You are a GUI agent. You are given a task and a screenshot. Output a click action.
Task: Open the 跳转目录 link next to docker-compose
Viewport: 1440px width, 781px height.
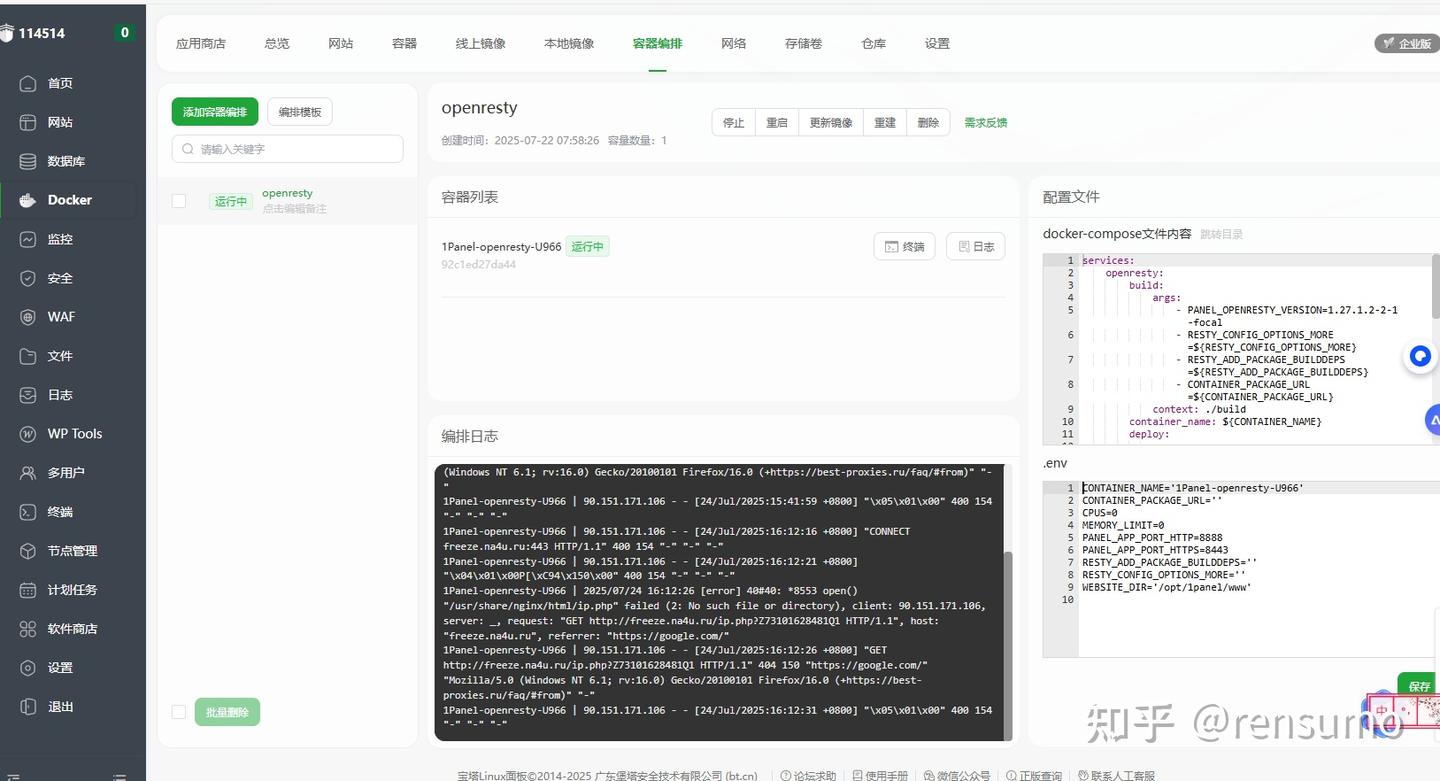[x=1222, y=233]
